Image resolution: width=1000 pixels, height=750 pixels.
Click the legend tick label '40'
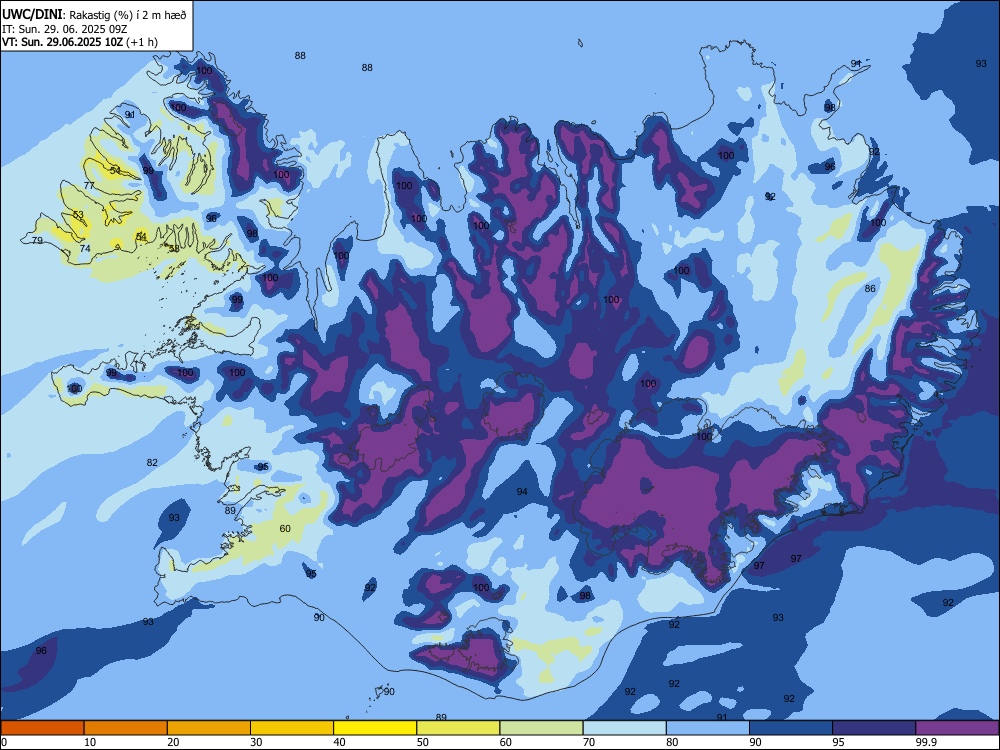340,742
